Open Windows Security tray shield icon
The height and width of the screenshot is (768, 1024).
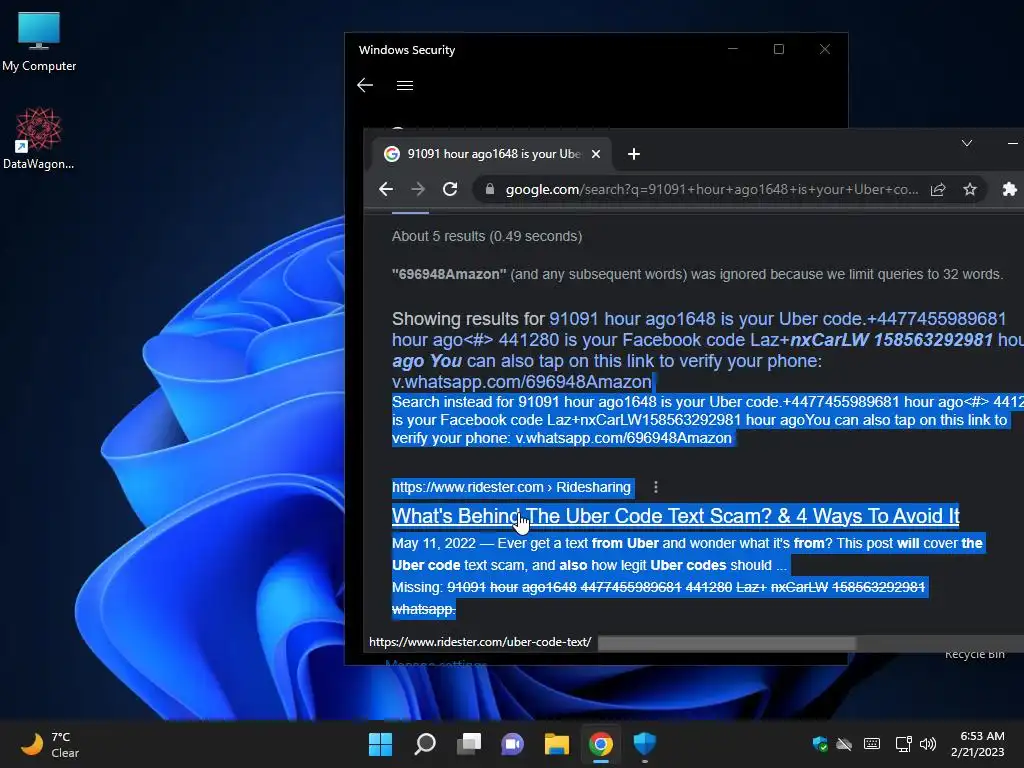coord(820,744)
